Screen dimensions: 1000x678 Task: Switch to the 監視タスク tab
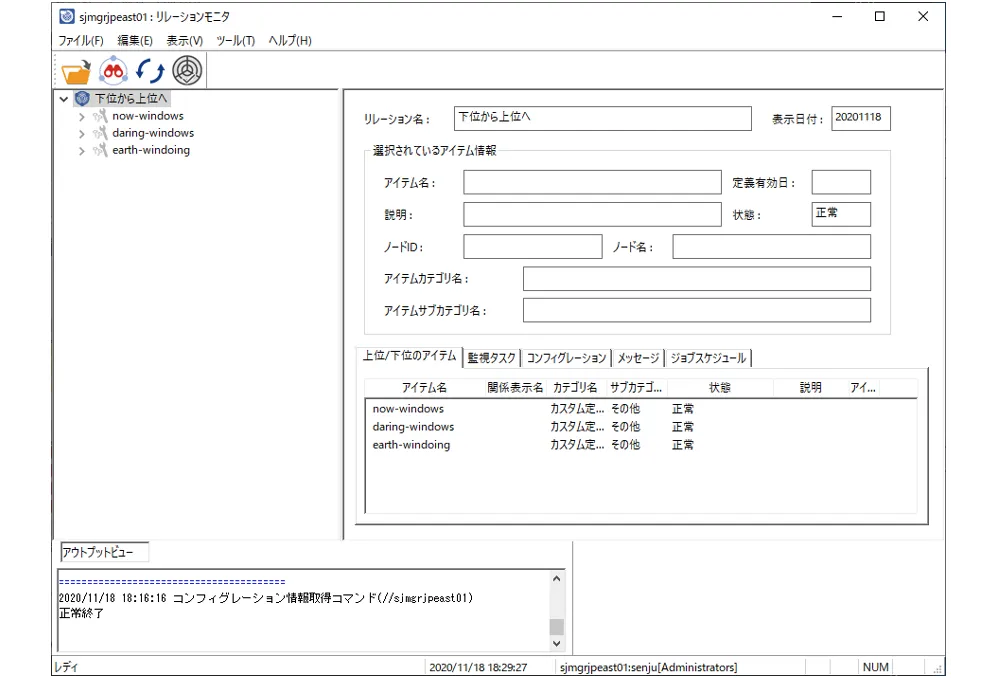pos(491,358)
